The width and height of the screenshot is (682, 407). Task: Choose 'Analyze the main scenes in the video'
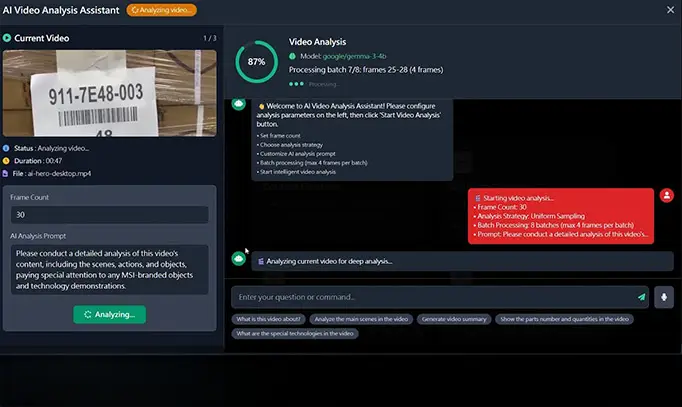point(359,319)
